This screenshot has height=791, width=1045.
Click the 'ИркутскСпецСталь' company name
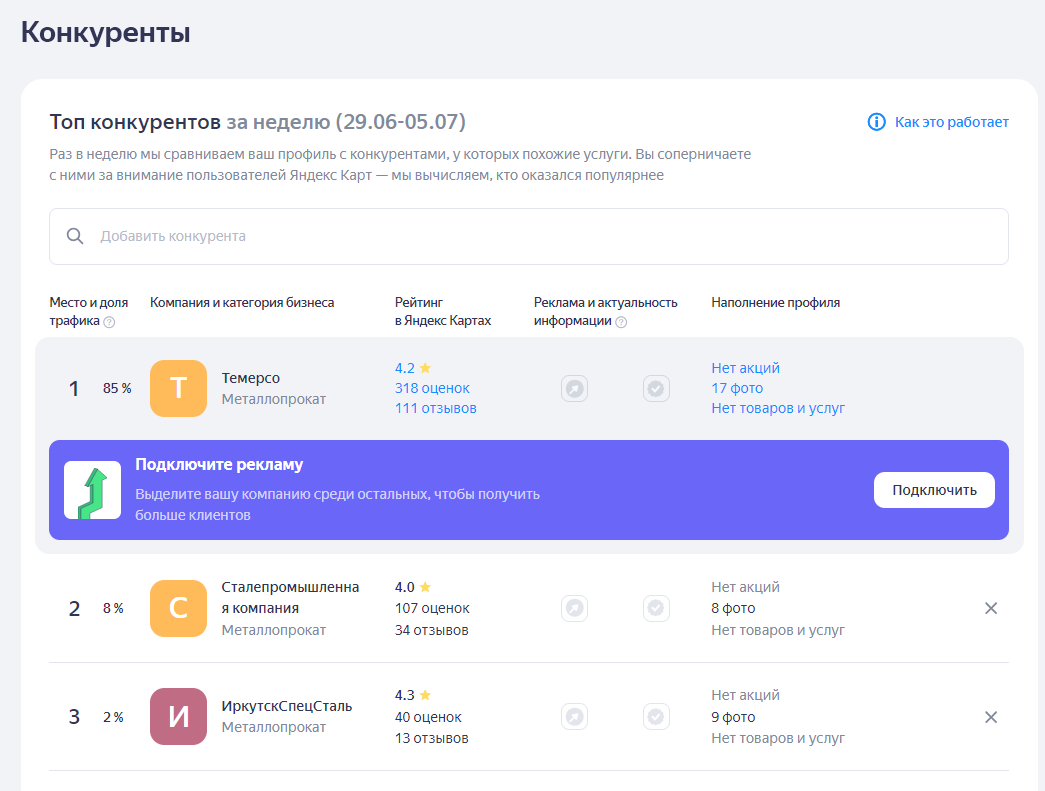tap(287, 706)
